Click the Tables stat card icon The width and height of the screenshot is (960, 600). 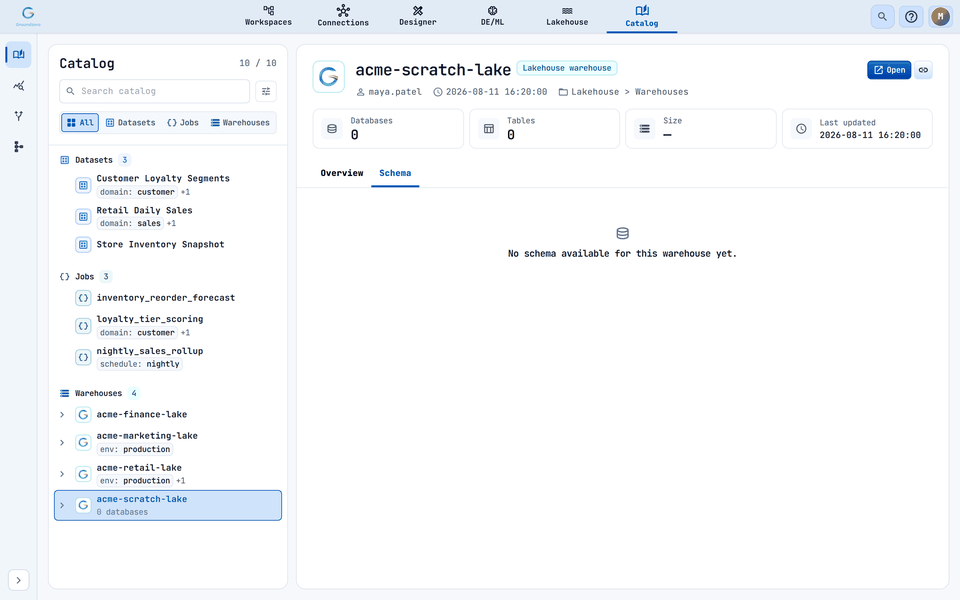pyautogui.click(x=489, y=129)
